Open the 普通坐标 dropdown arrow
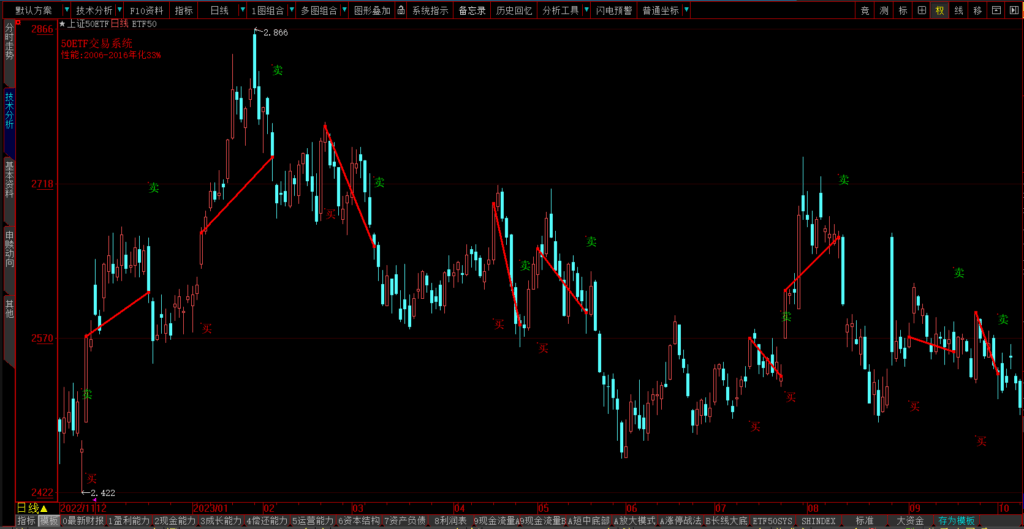The width and height of the screenshot is (1024, 529). (x=687, y=10)
